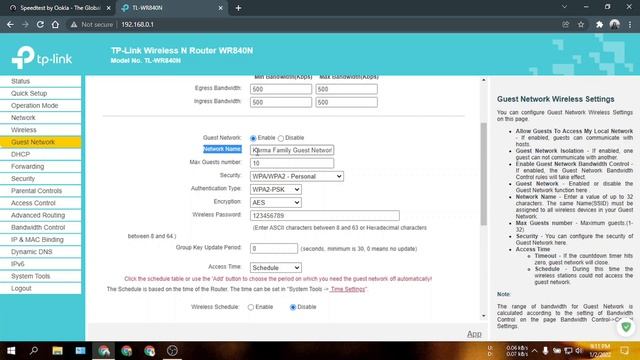640x360 pixels.
Task: Open the Quick Setup menu item
Action: point(40,93)
